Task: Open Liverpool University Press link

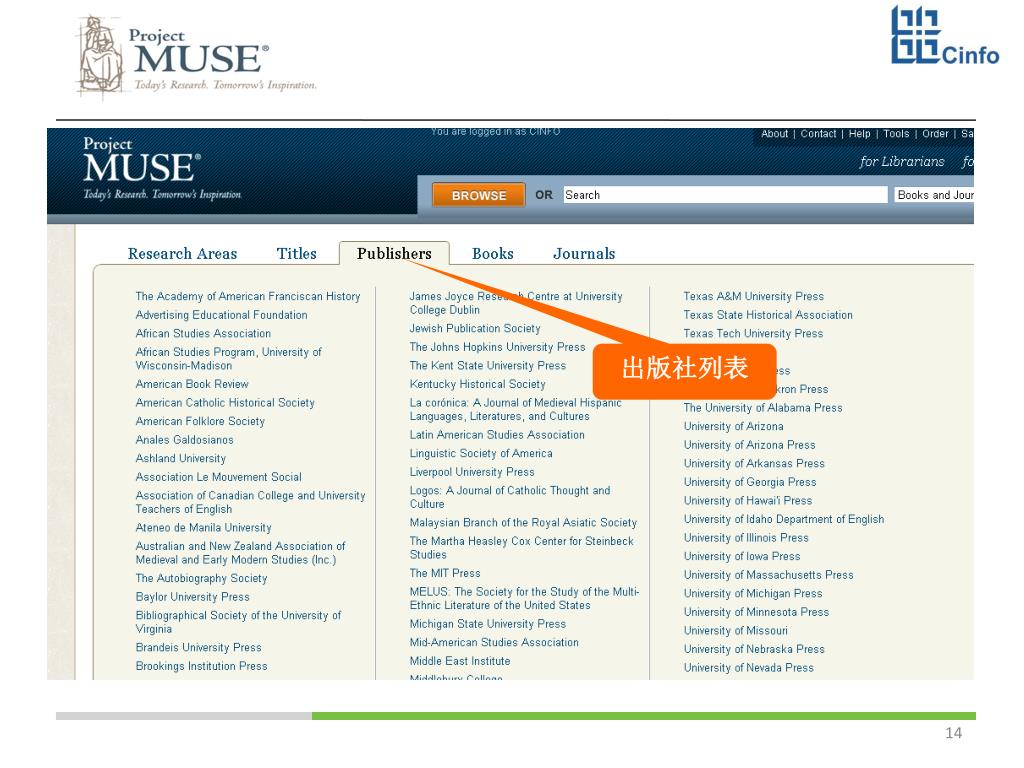Action: pos(472,472)
